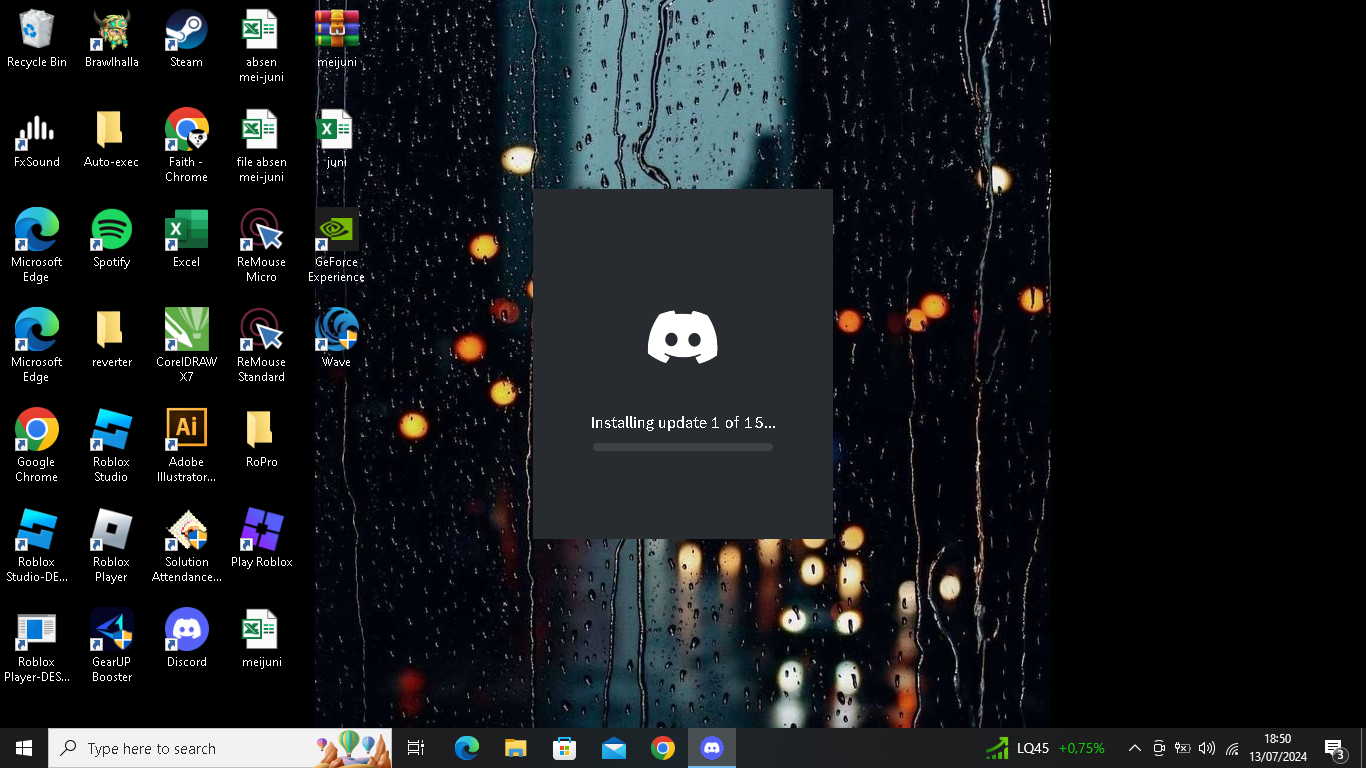Image resolution: width=1366 pixels, height=768 pixels.
Task: Select the 'juni' Excel file icon
Action: pos(337,140)
